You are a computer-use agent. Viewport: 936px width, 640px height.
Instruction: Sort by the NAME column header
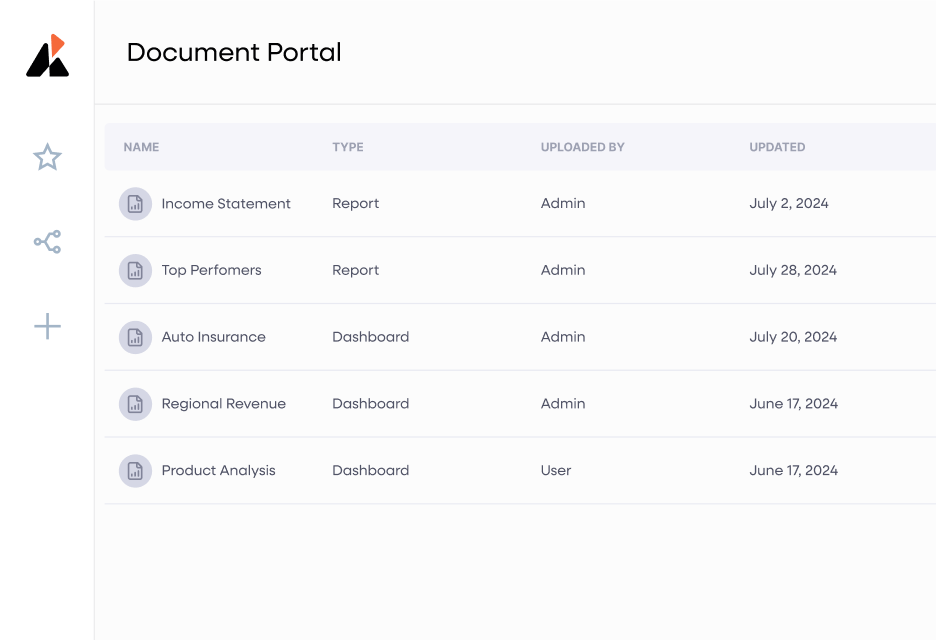click(141, 147)
